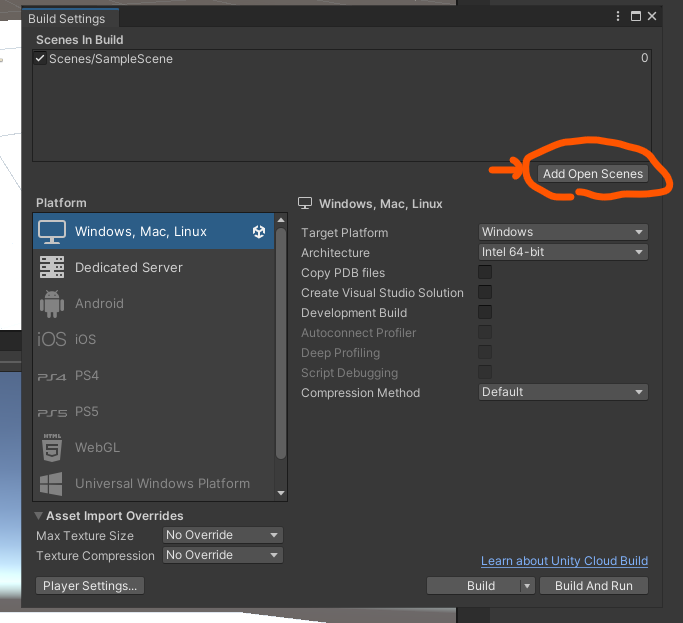Click the Build And Run button
This screenshot has width=683, height=623.
(x=594, y=586)
